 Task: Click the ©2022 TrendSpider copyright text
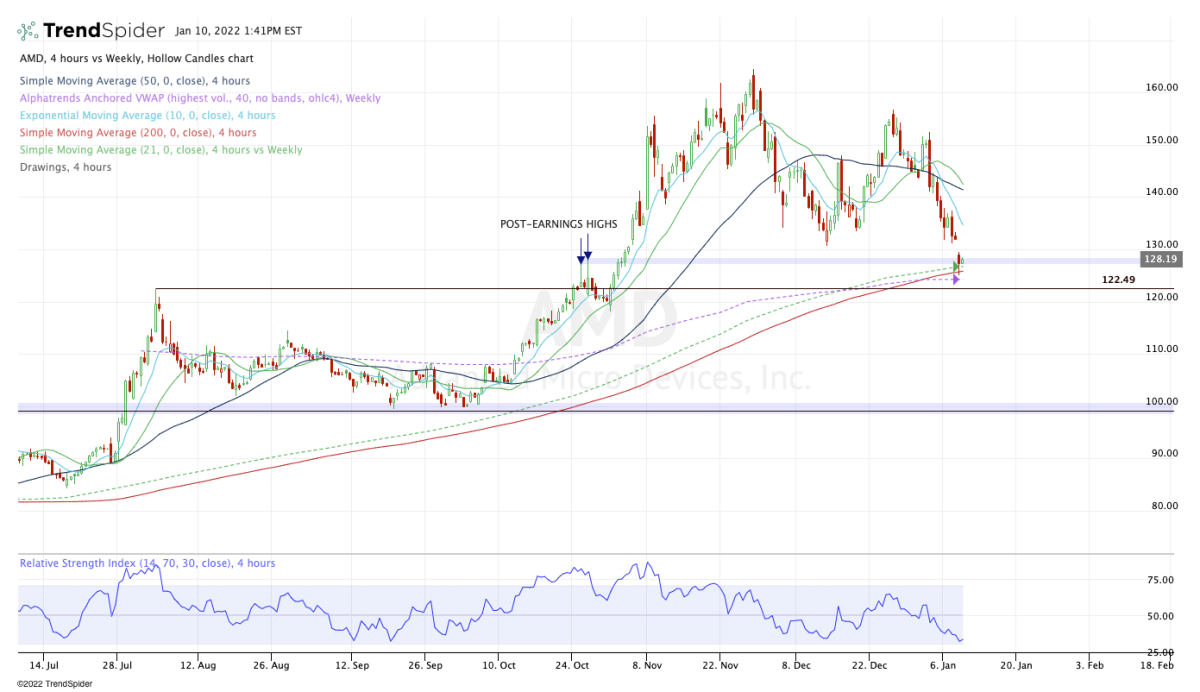pyautogui.click(x=48, y=683)
